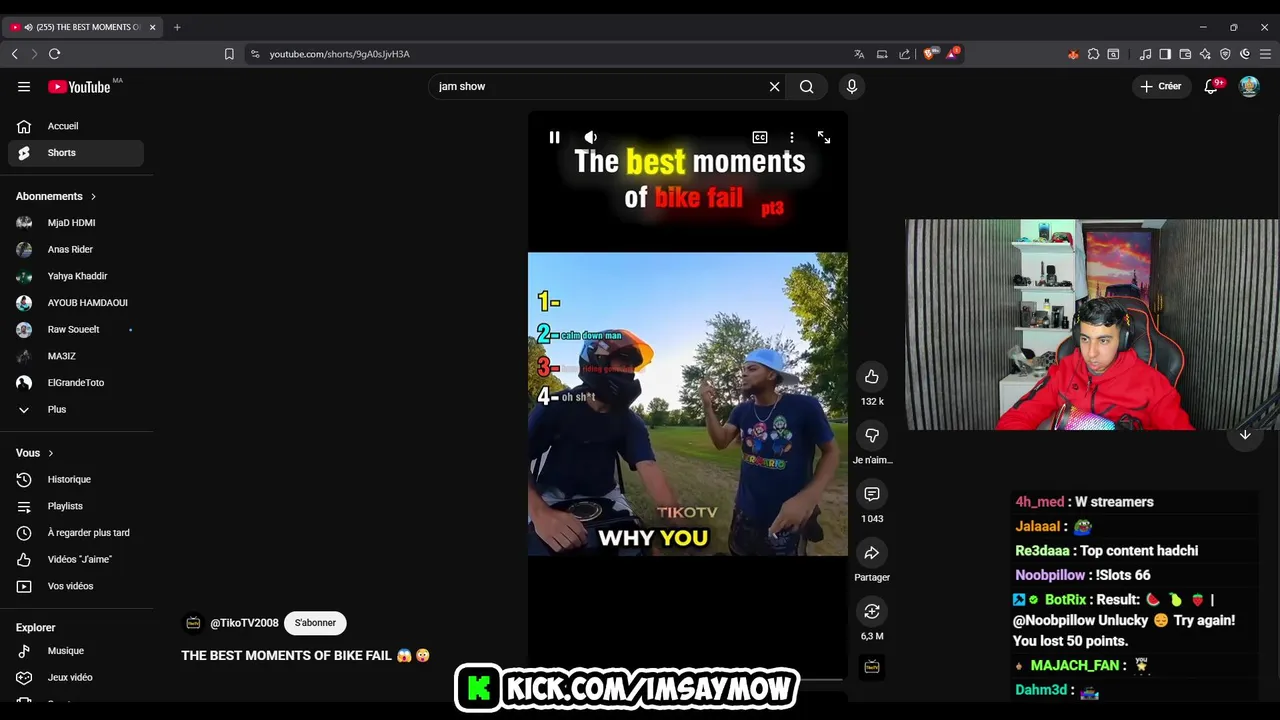The image size is (1280, 720).
Task: Open the Créer button
Action: 1161,87
